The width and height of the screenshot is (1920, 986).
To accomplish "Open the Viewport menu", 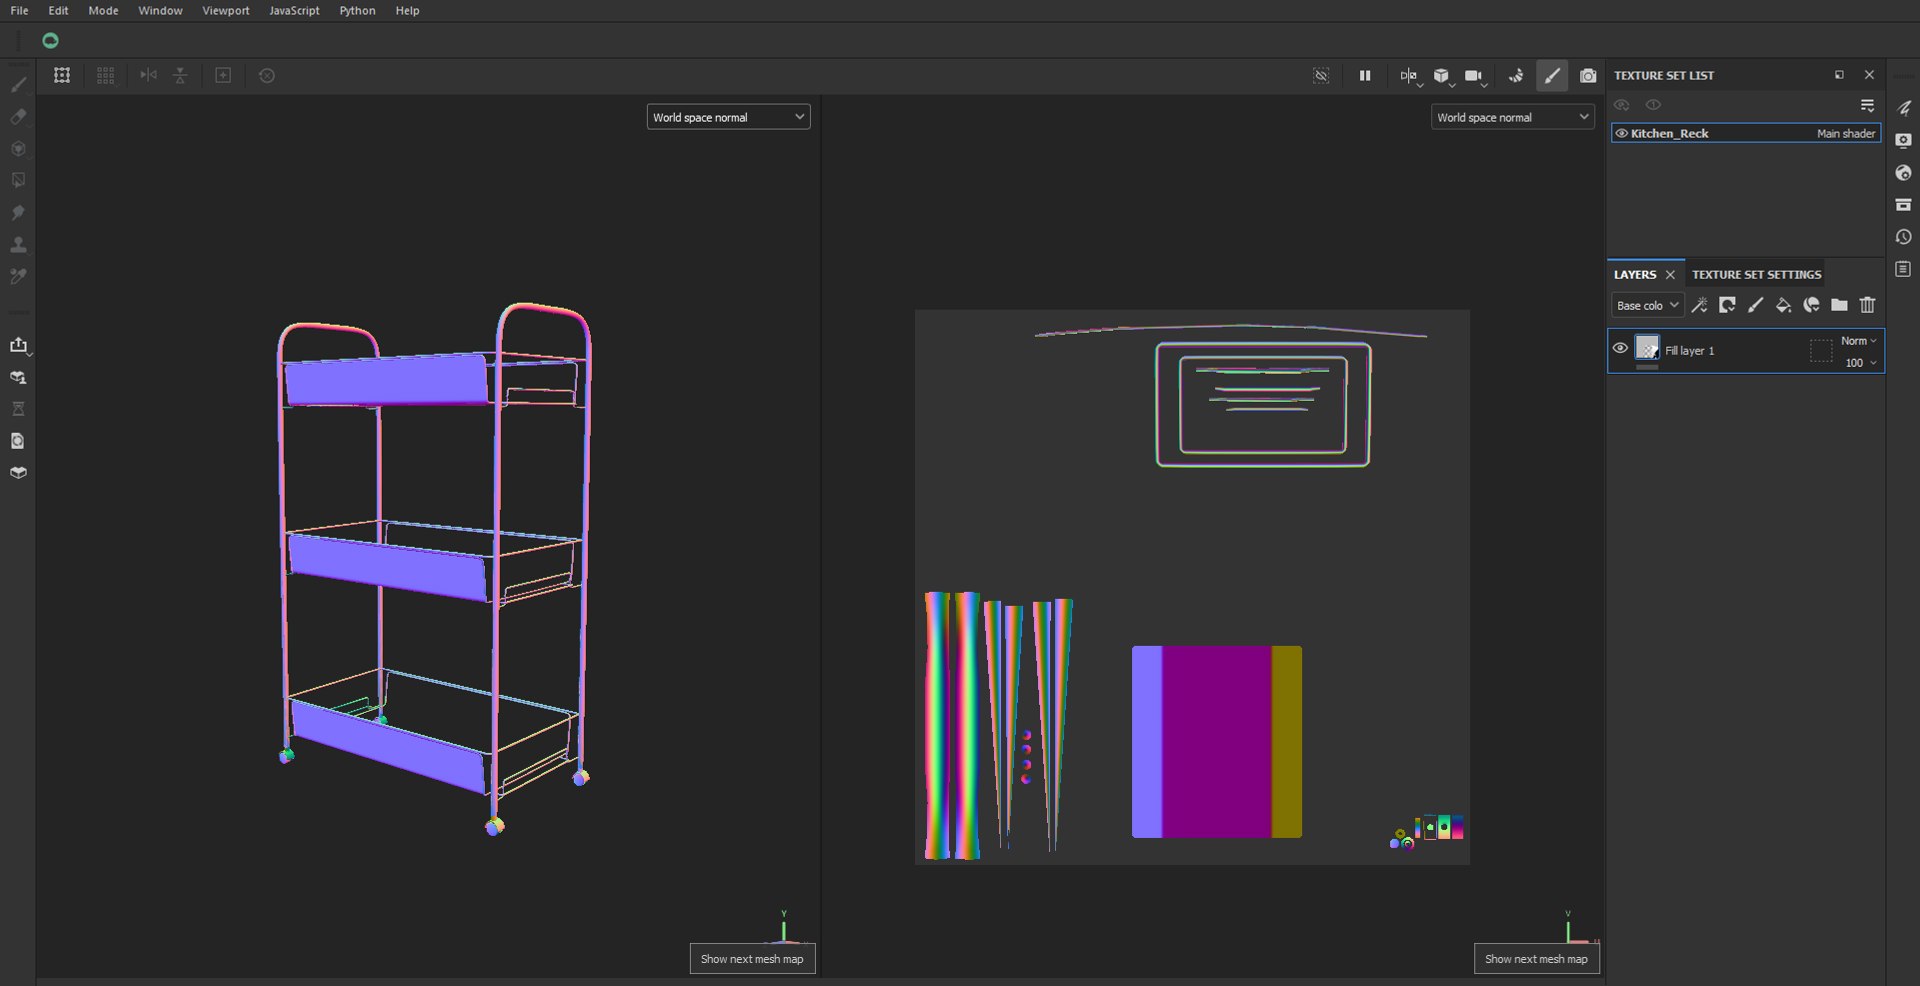I will pos(226,10).
